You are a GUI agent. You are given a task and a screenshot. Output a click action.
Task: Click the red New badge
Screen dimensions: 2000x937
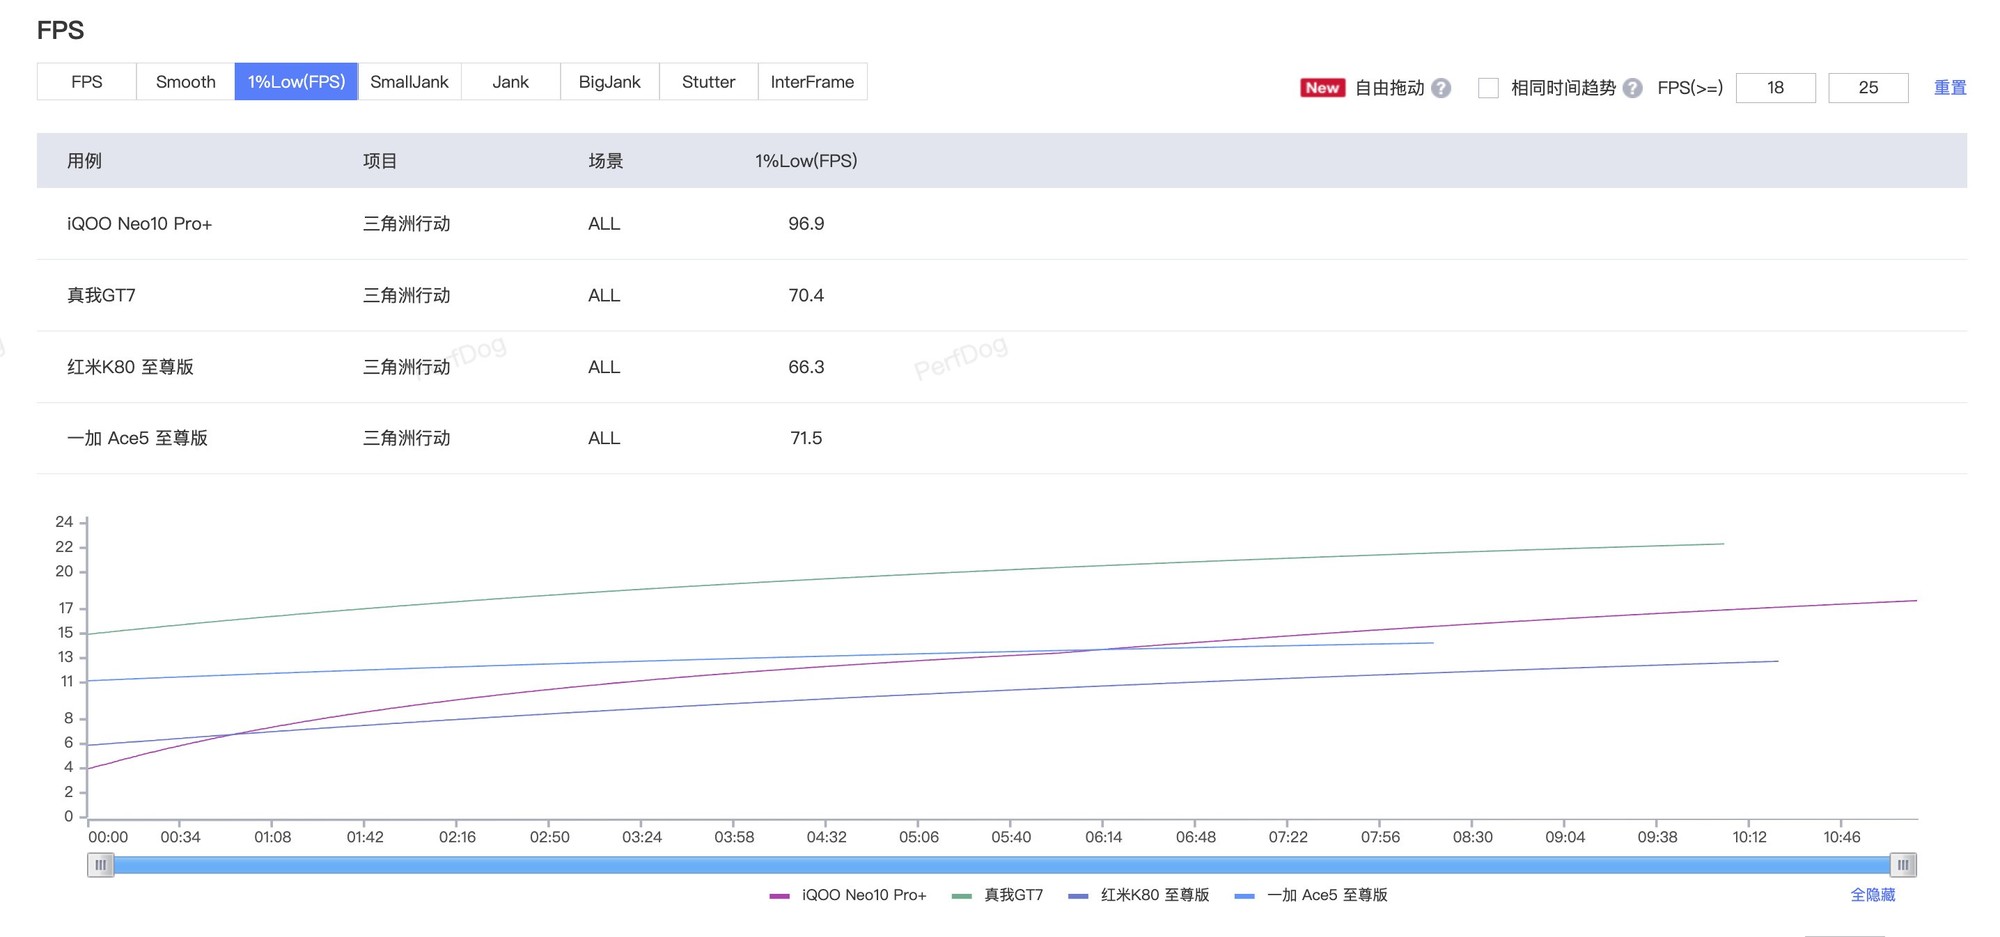click(x=1321, y=88)
